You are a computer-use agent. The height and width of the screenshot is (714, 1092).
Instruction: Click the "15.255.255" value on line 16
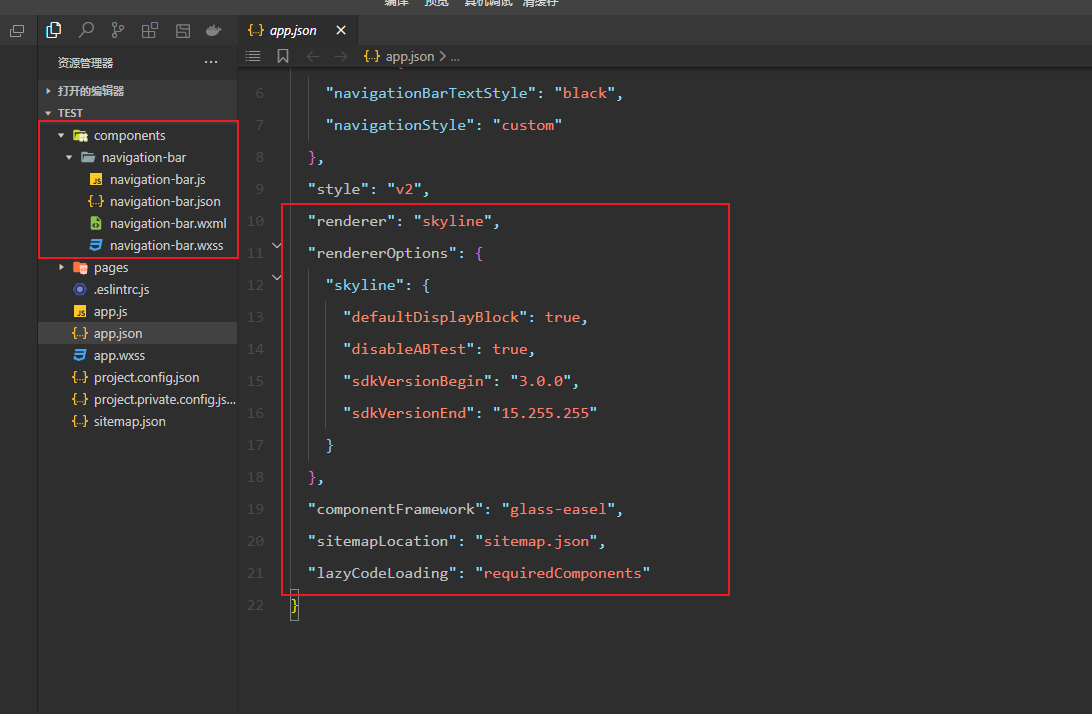(545, 413)
